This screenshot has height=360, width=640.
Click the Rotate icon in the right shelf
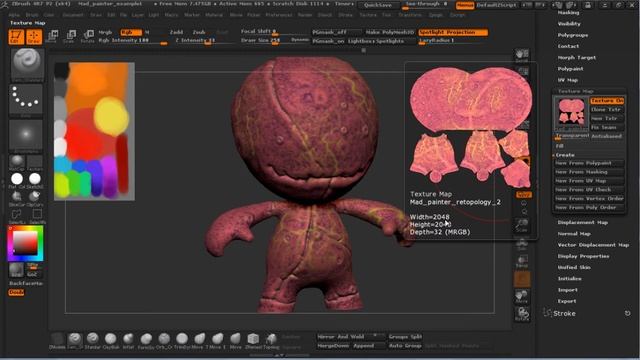(522, 314)
